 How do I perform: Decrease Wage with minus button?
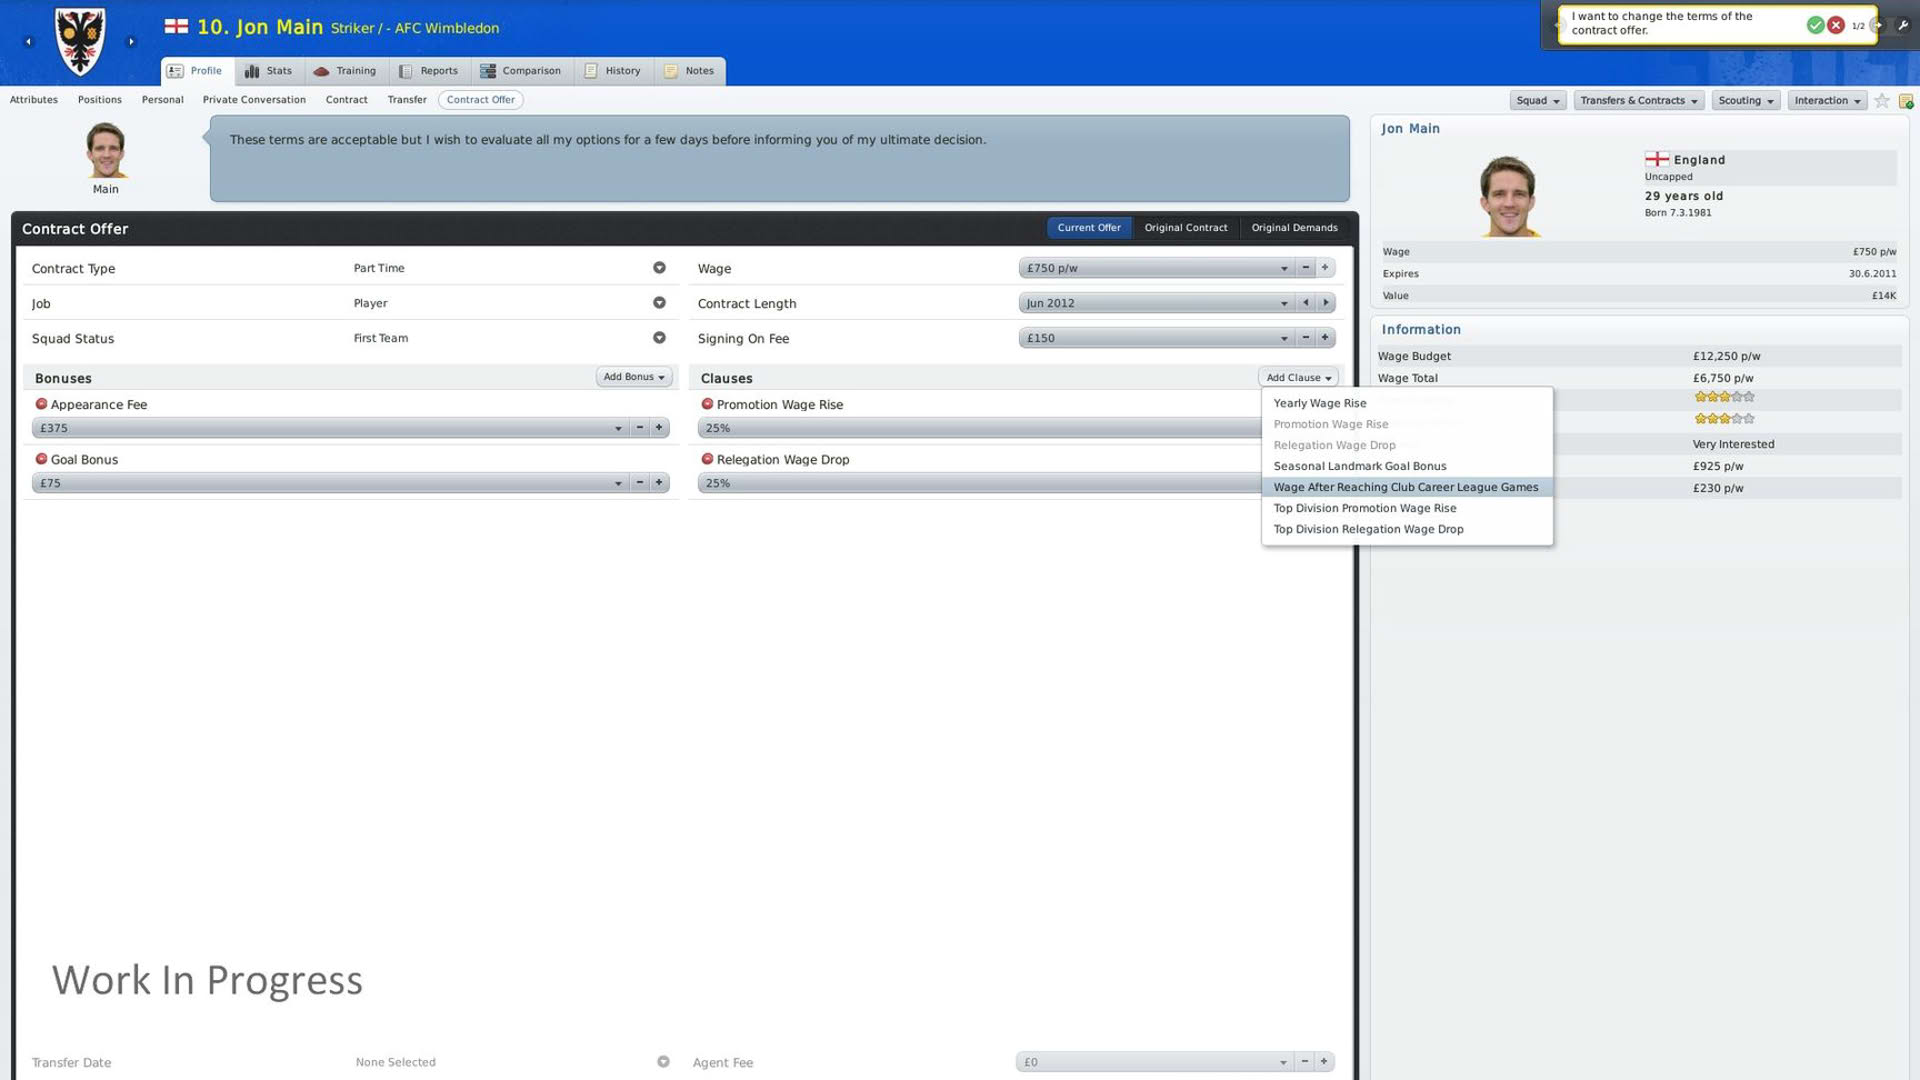pos(1305,268)
